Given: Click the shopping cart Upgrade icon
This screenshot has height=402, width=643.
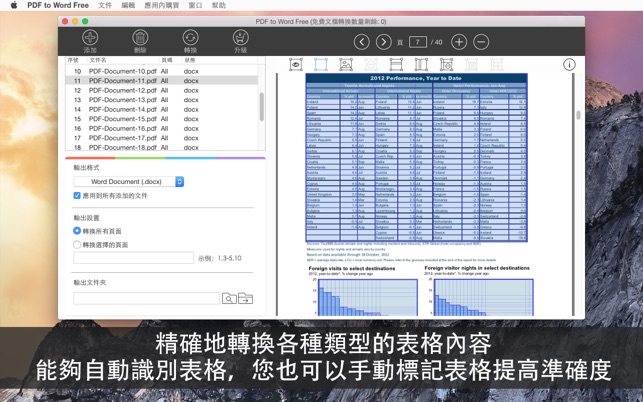Looking at the screenshot, I should click(x=241, y=38).
